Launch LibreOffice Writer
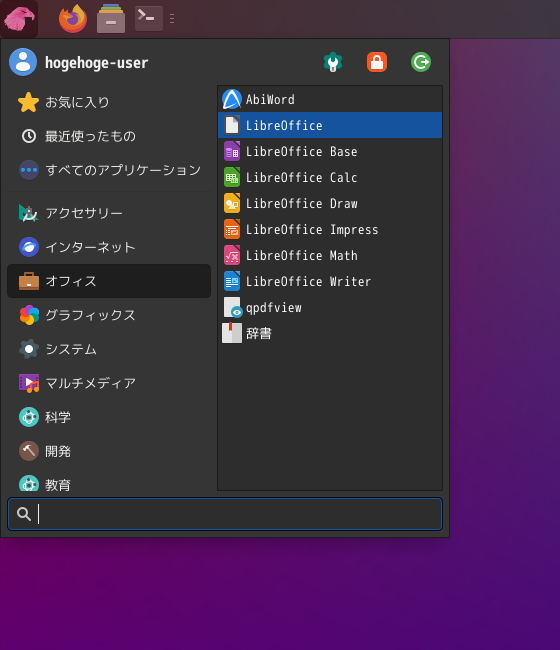 pyautogui.click(x=330, y=281)
